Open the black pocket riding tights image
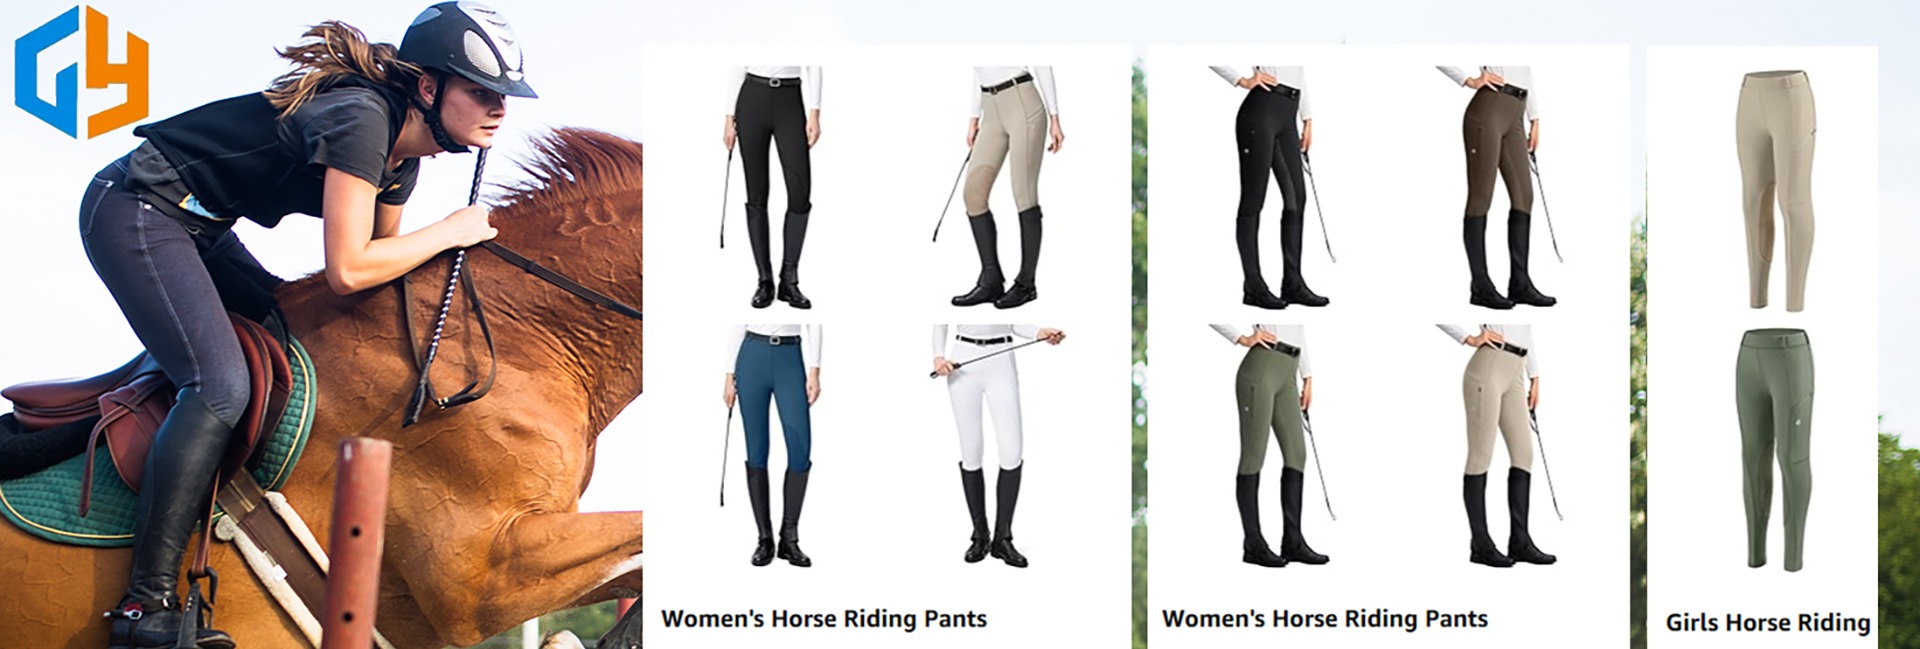The height and width of the screenshot is (649, 1920). (1272, 187)
